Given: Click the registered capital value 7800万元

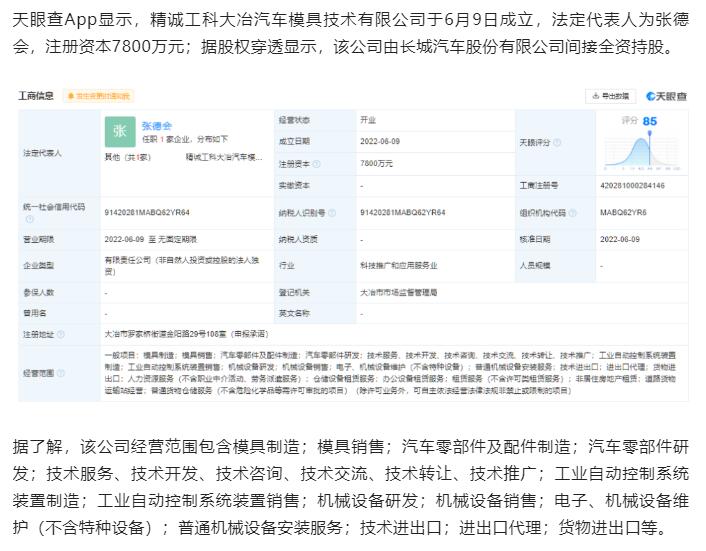Looking at the screenshot, I should [376, 163].
